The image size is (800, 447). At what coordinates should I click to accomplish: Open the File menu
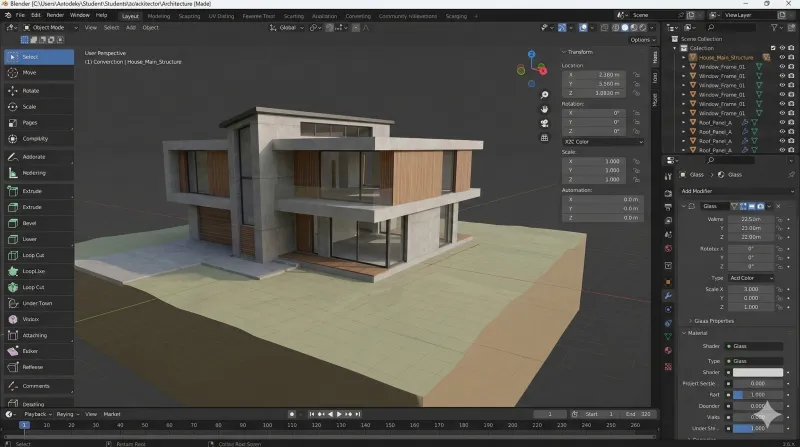pos(20,15)
